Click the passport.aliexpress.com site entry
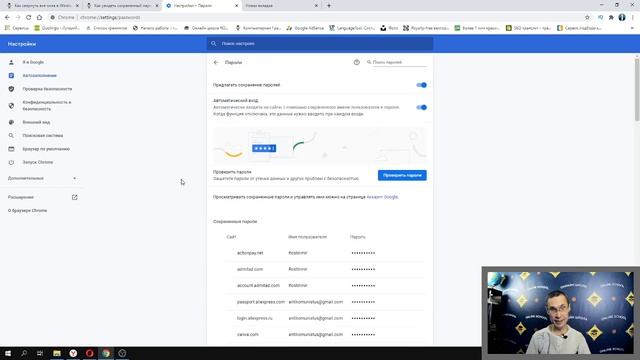This screenshot has height=360, width=640. (x=260, y=302)
